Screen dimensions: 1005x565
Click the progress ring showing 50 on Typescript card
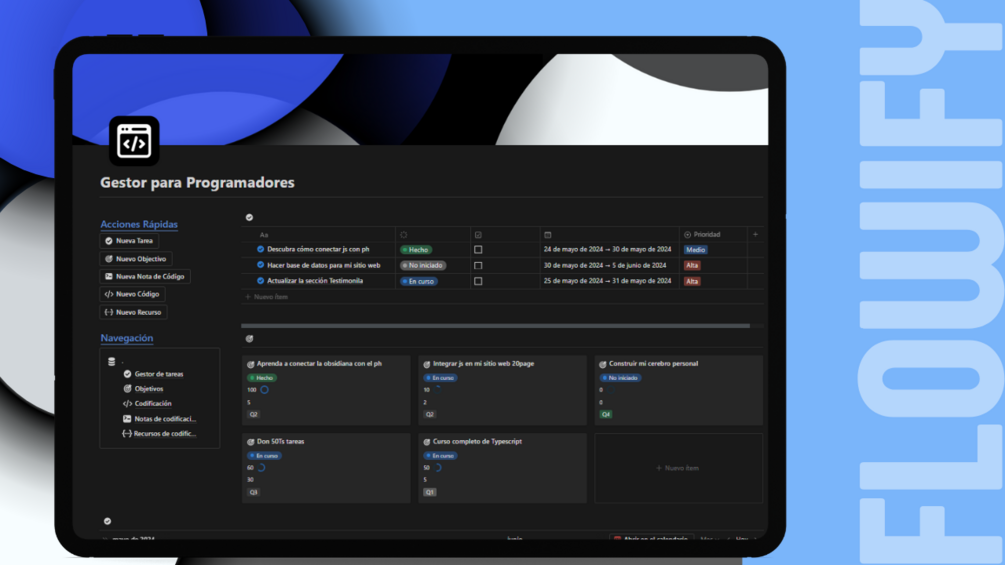point(437,468)
